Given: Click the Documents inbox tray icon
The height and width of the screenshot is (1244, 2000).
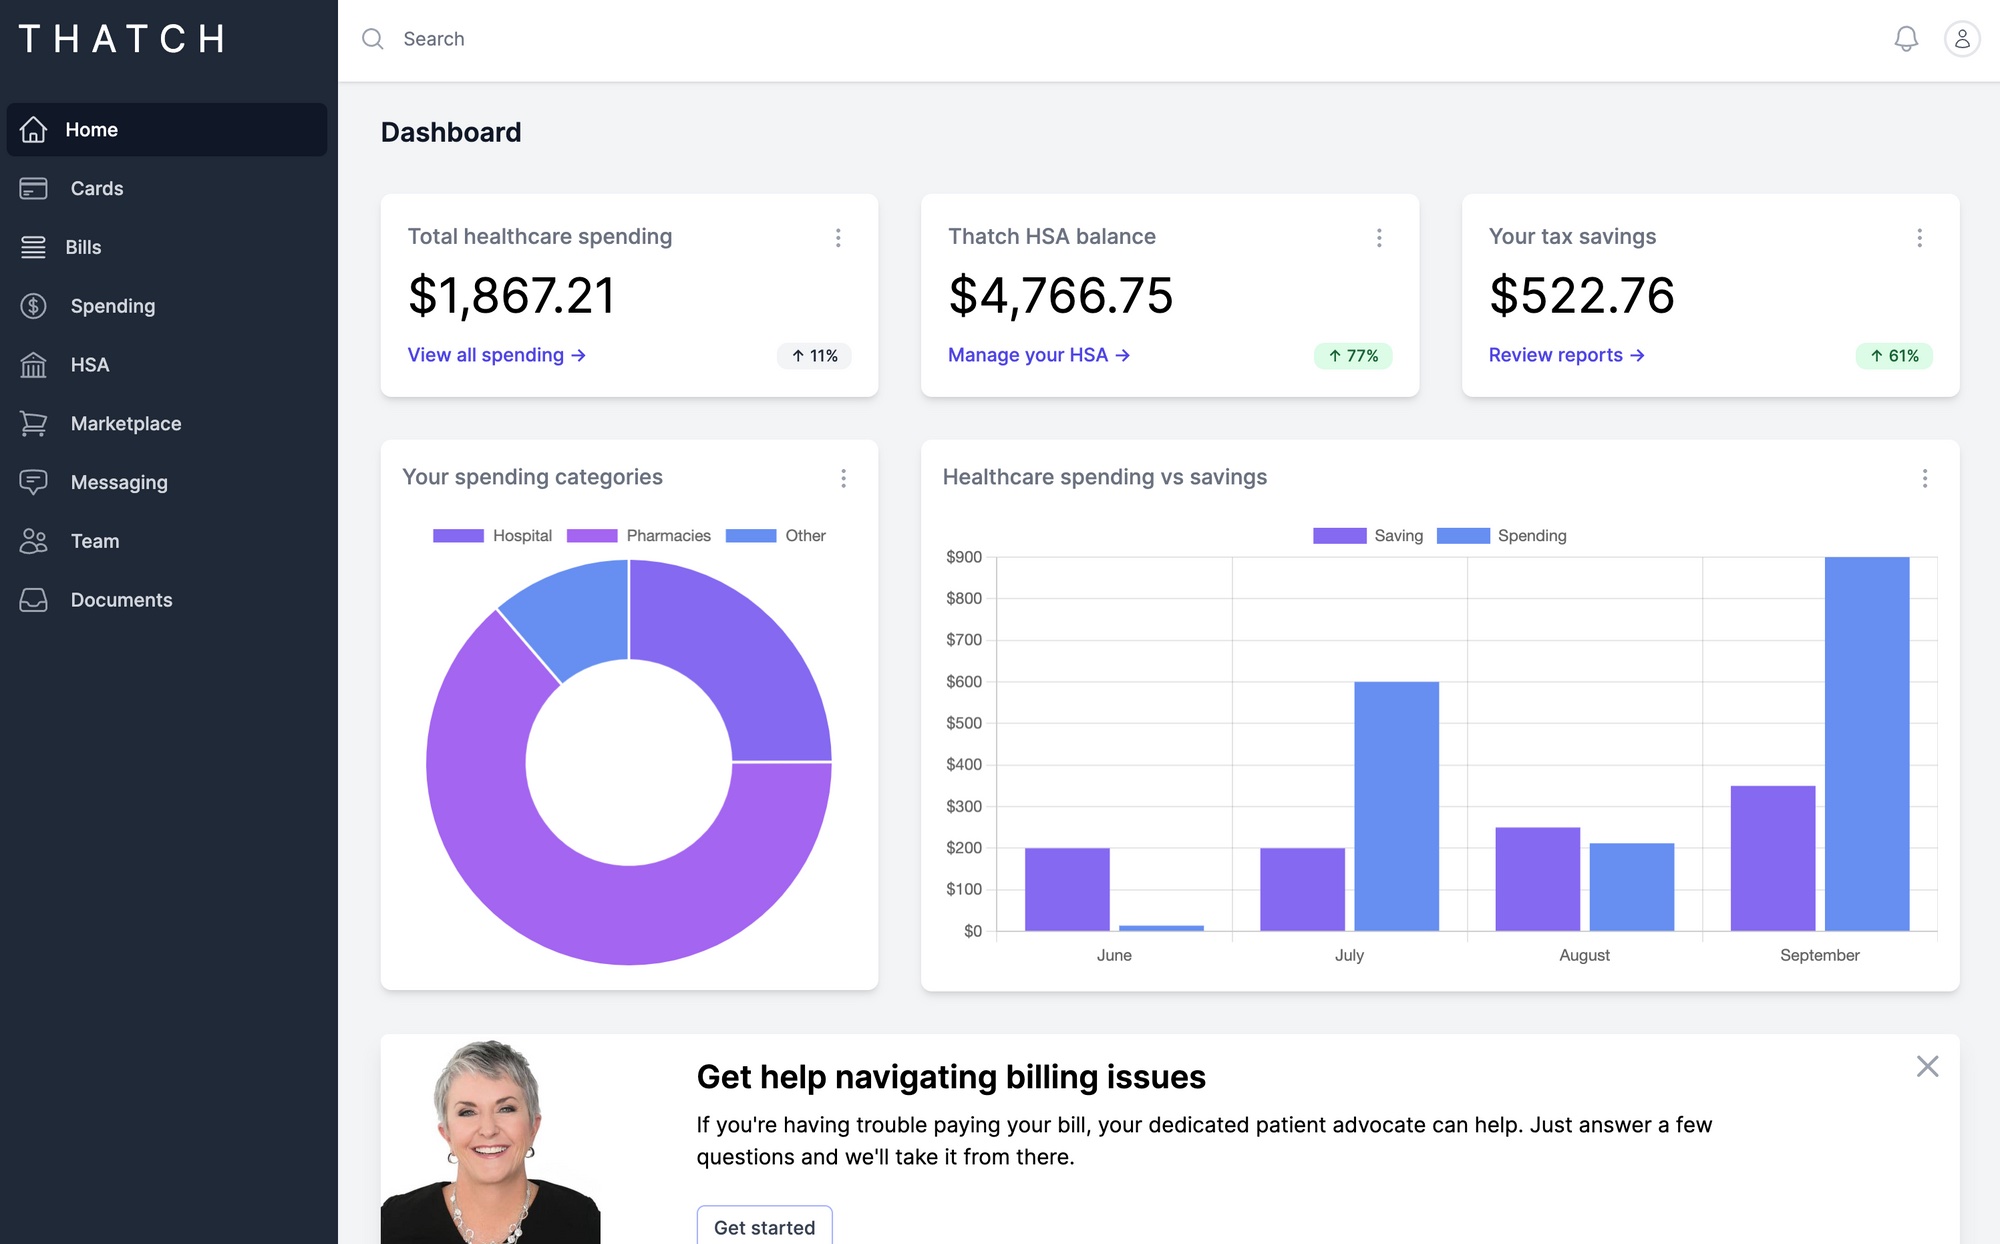Looking at the screenshot, I should [33, 600].
